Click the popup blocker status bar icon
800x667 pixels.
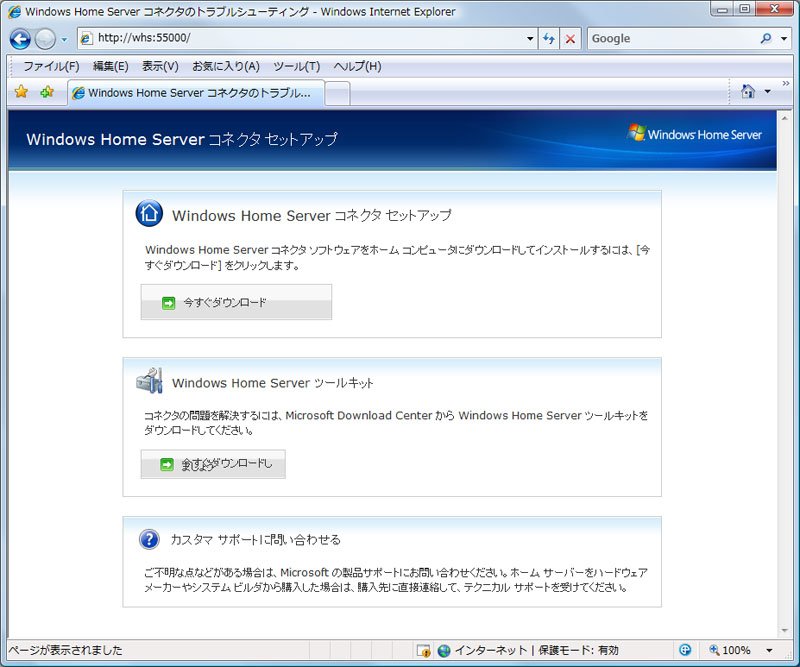[423, 650]
